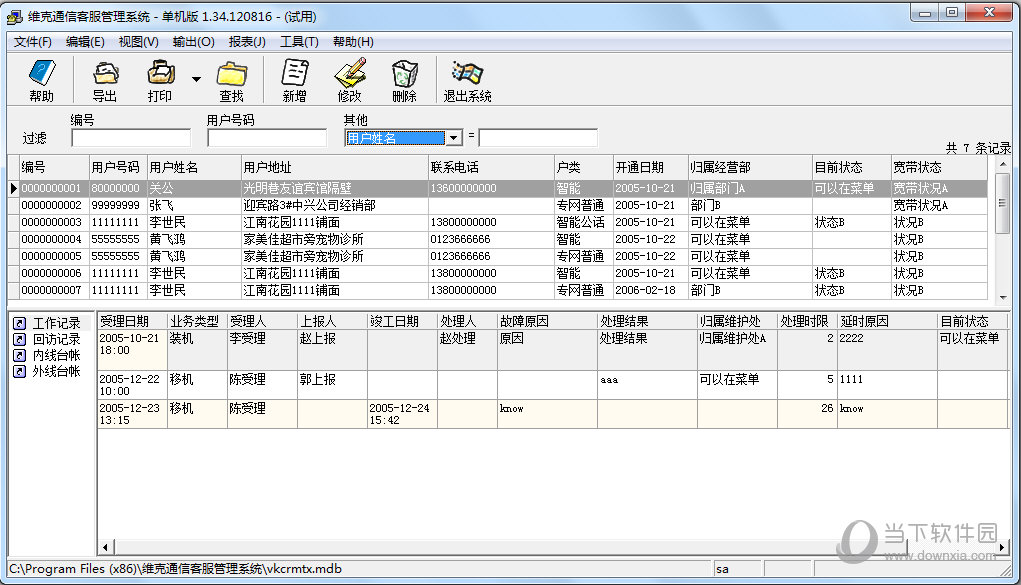Click the 光明巷友谊宾馆隔壁 address cell
The width and height of the screenshot is (1021, 585).
pyautogui.click(x=334, y=188)
